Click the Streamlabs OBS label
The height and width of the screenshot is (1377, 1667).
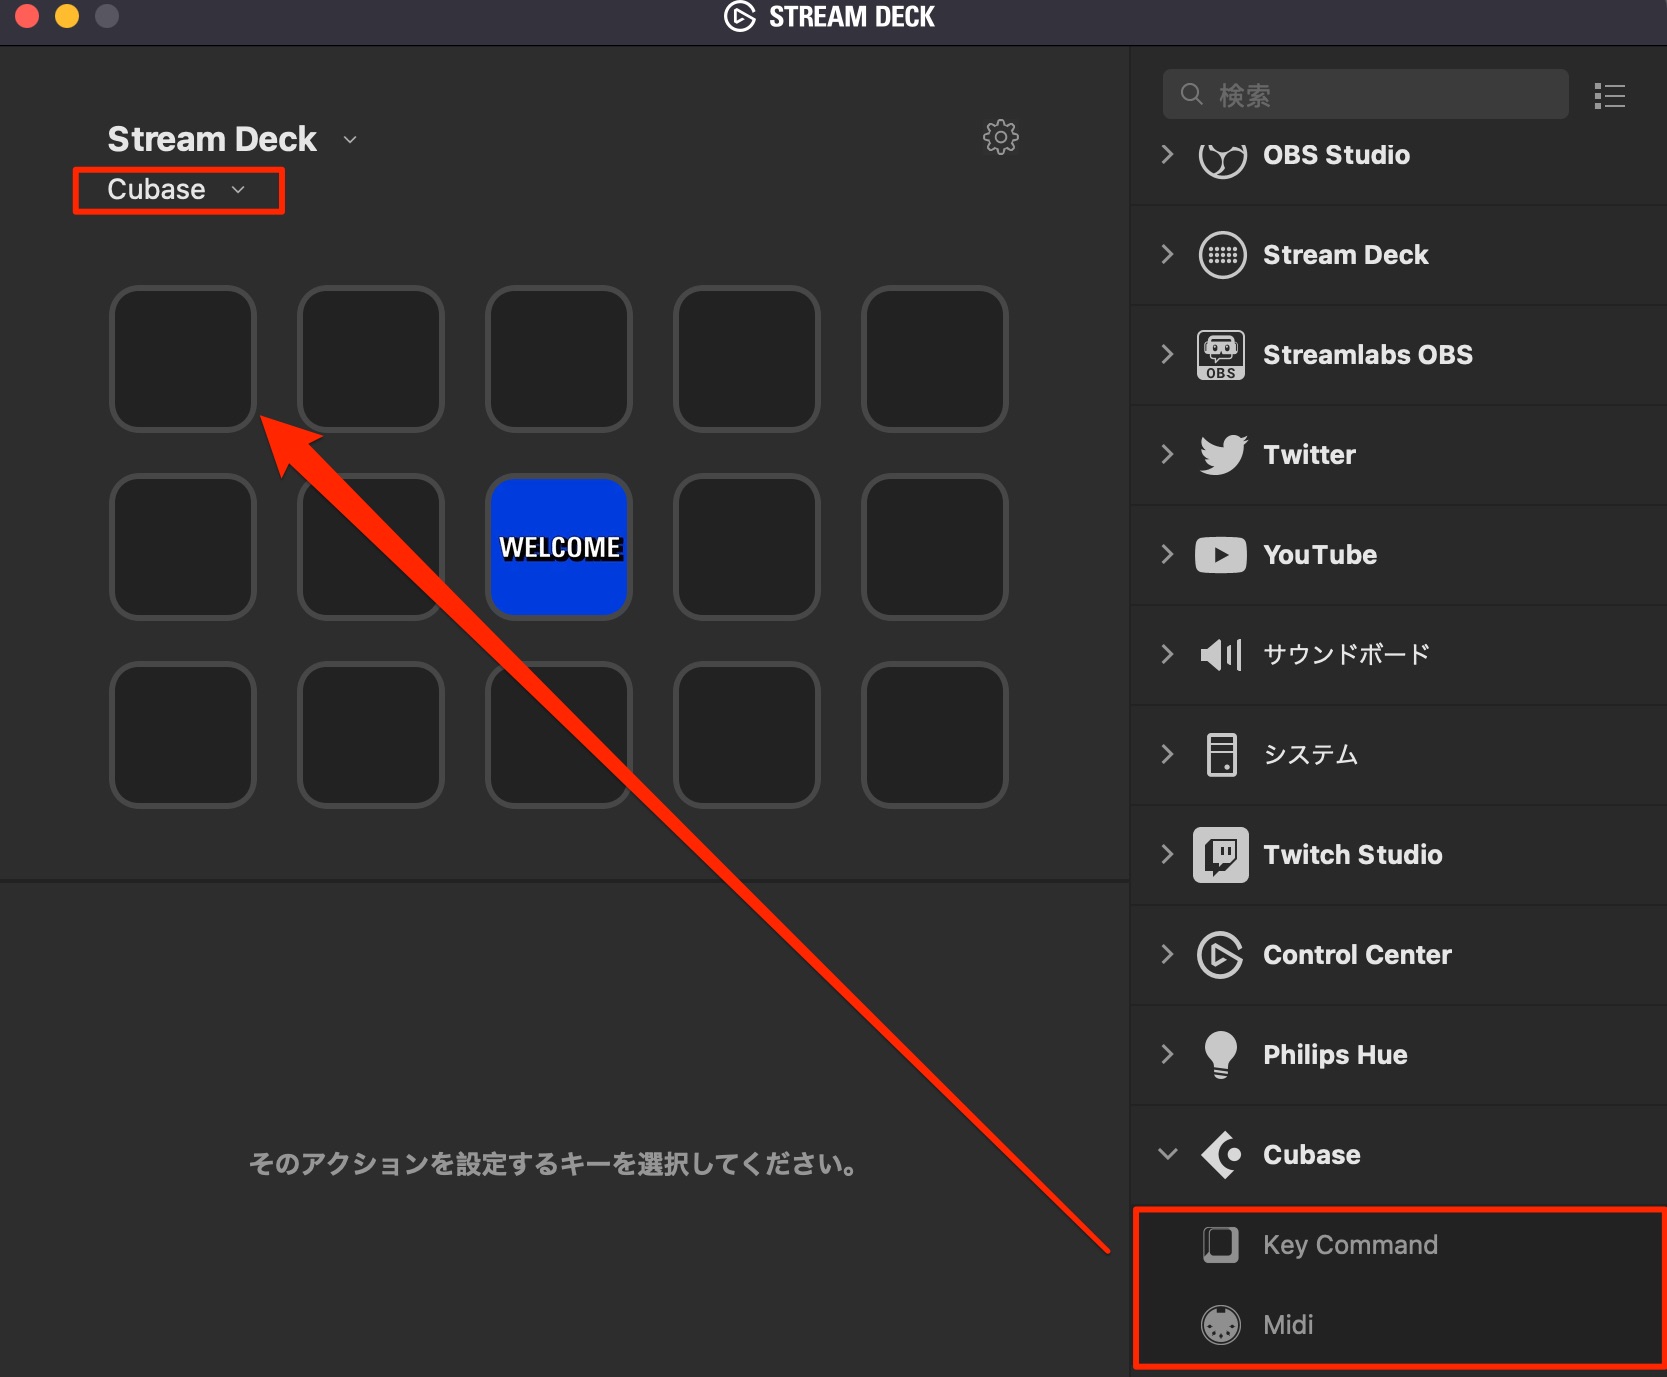[x=1367, y=355]
